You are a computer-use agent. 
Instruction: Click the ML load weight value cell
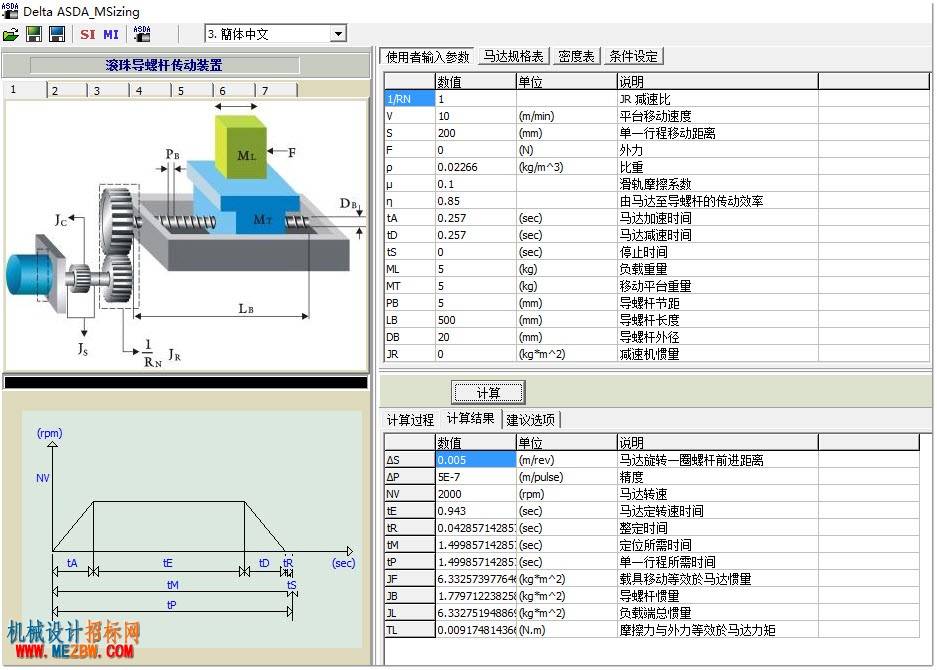pos(476,269)
